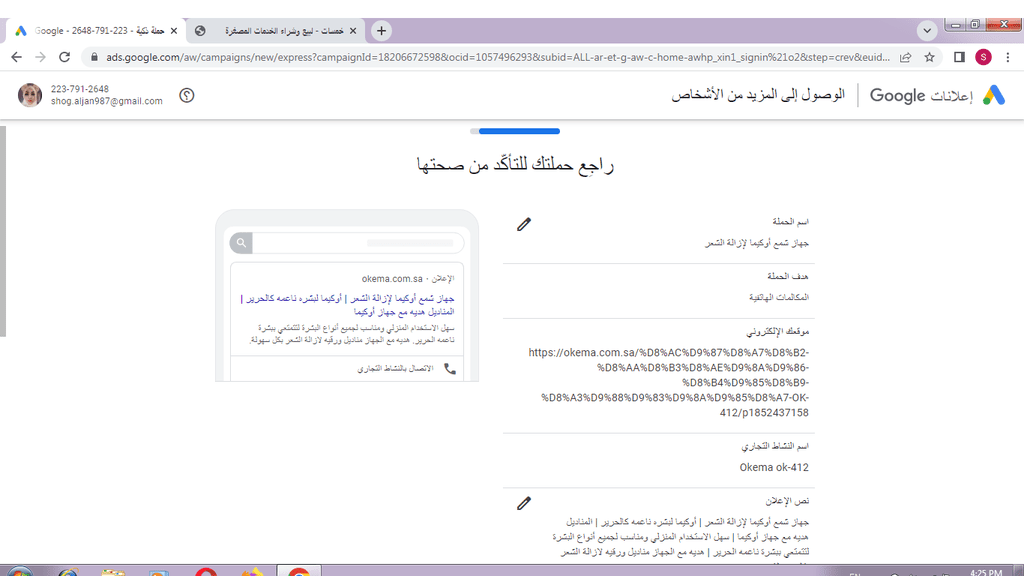Open the account profile photo
Image resolution: width=1024 pixels, height=576 pixels.
pyautogui.click(x=29, y=95)
